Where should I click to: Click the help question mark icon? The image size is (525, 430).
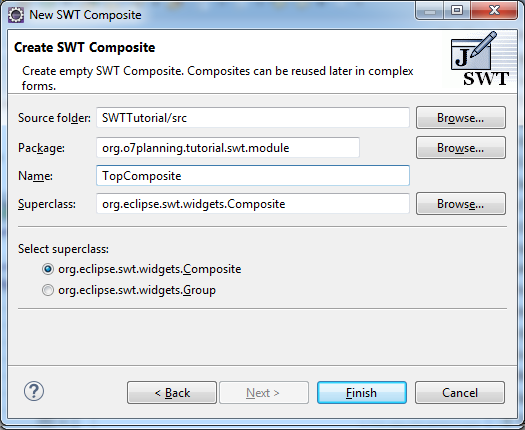pyautogui.click(x=34, y=391)
